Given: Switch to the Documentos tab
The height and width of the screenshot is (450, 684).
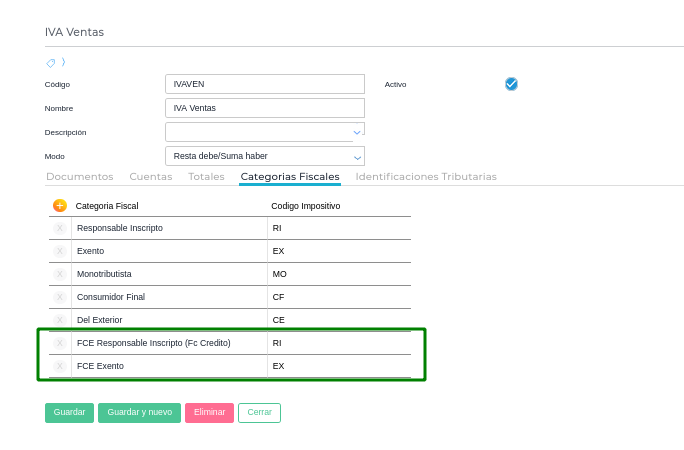Looking at the screenshot, I should coord(80,177).
